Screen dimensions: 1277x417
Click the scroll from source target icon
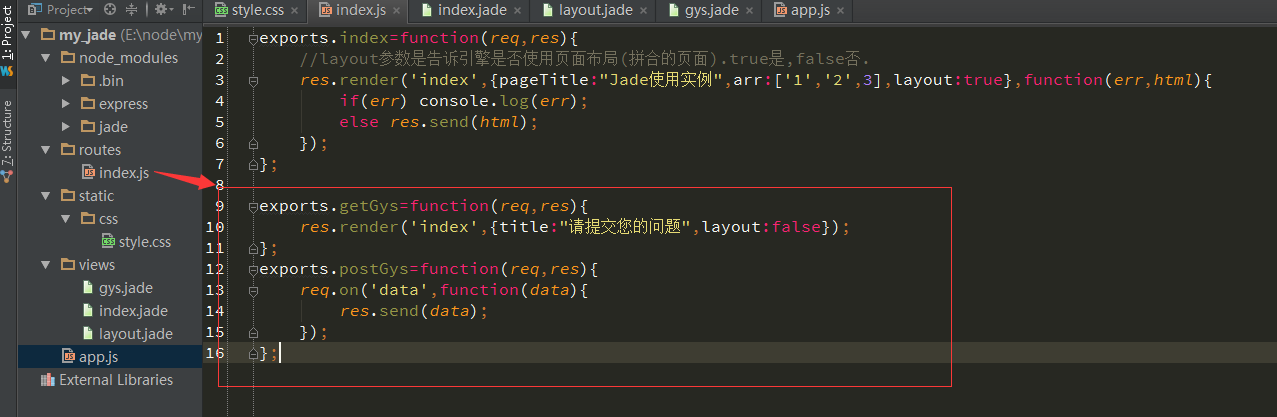coord(110,10)
